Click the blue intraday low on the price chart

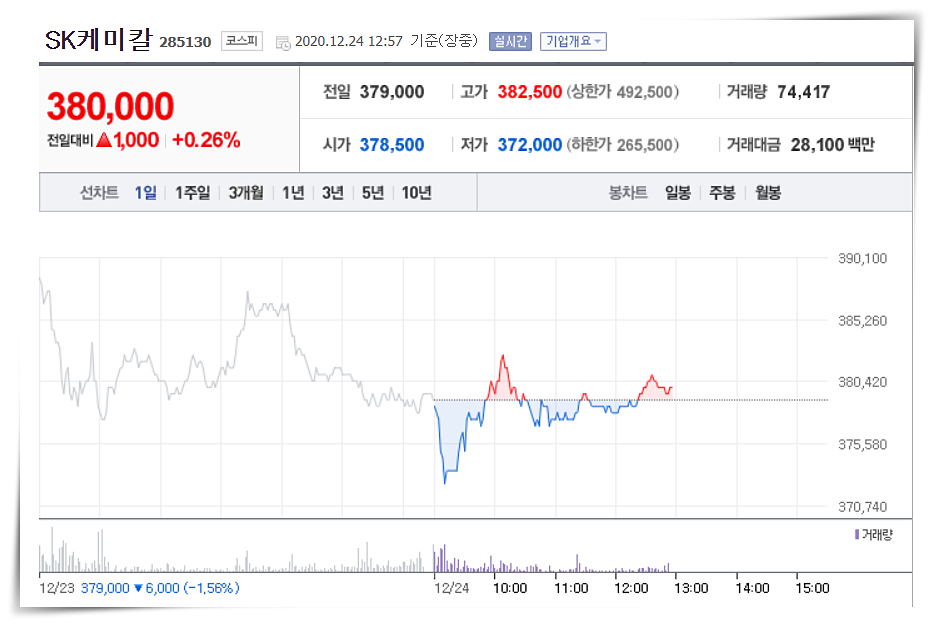(445, 481)
